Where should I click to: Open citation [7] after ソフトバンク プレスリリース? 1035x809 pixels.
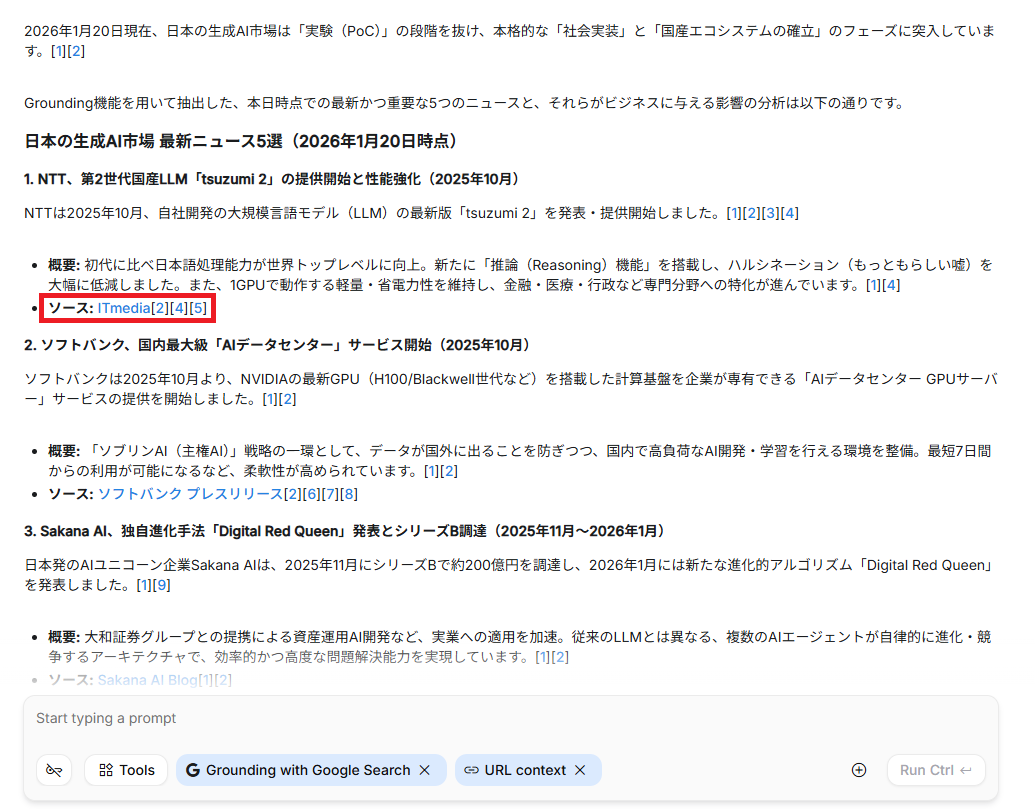331,494
